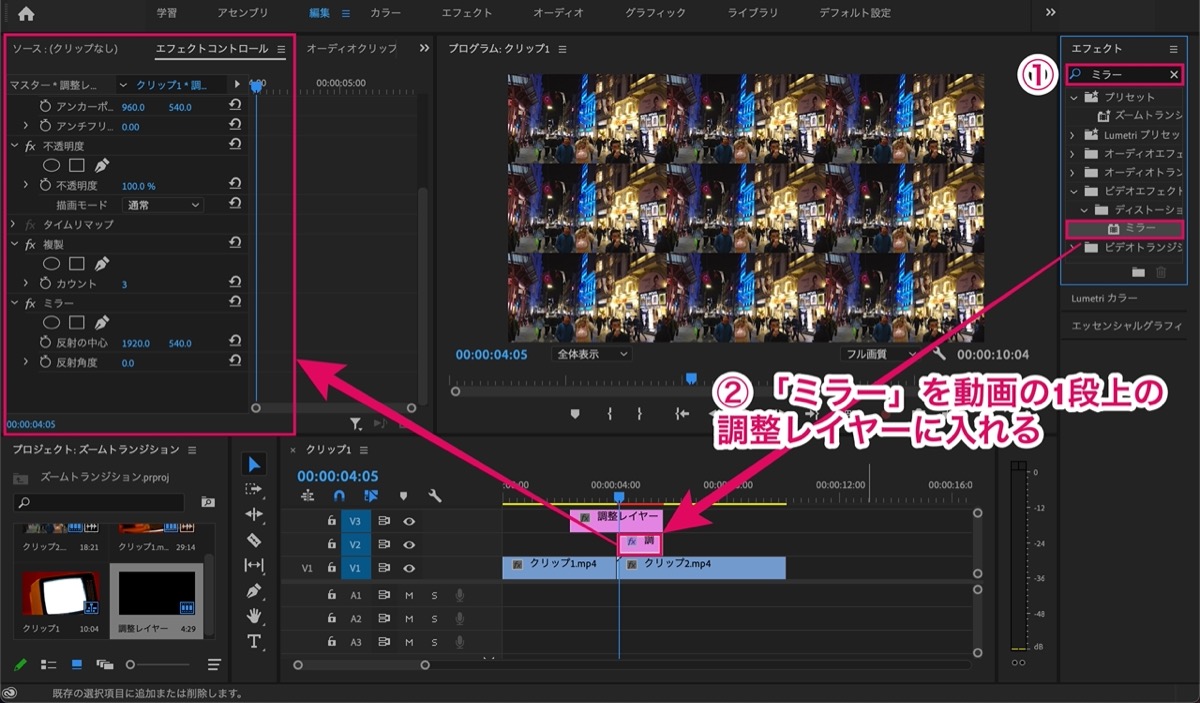The height and width of the screenshot is (703, 1200).
Task: Click the home icon in the workspace bar
Action: (x=26, y=13)
